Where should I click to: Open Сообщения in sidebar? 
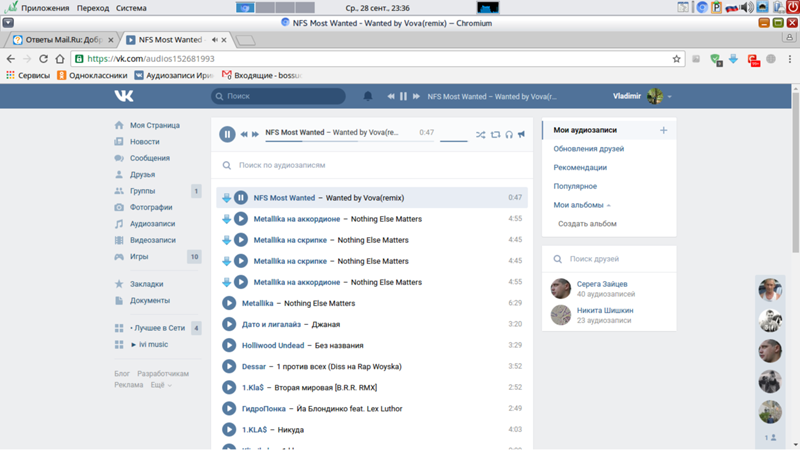pyautogui.click(x=149, y=158)
